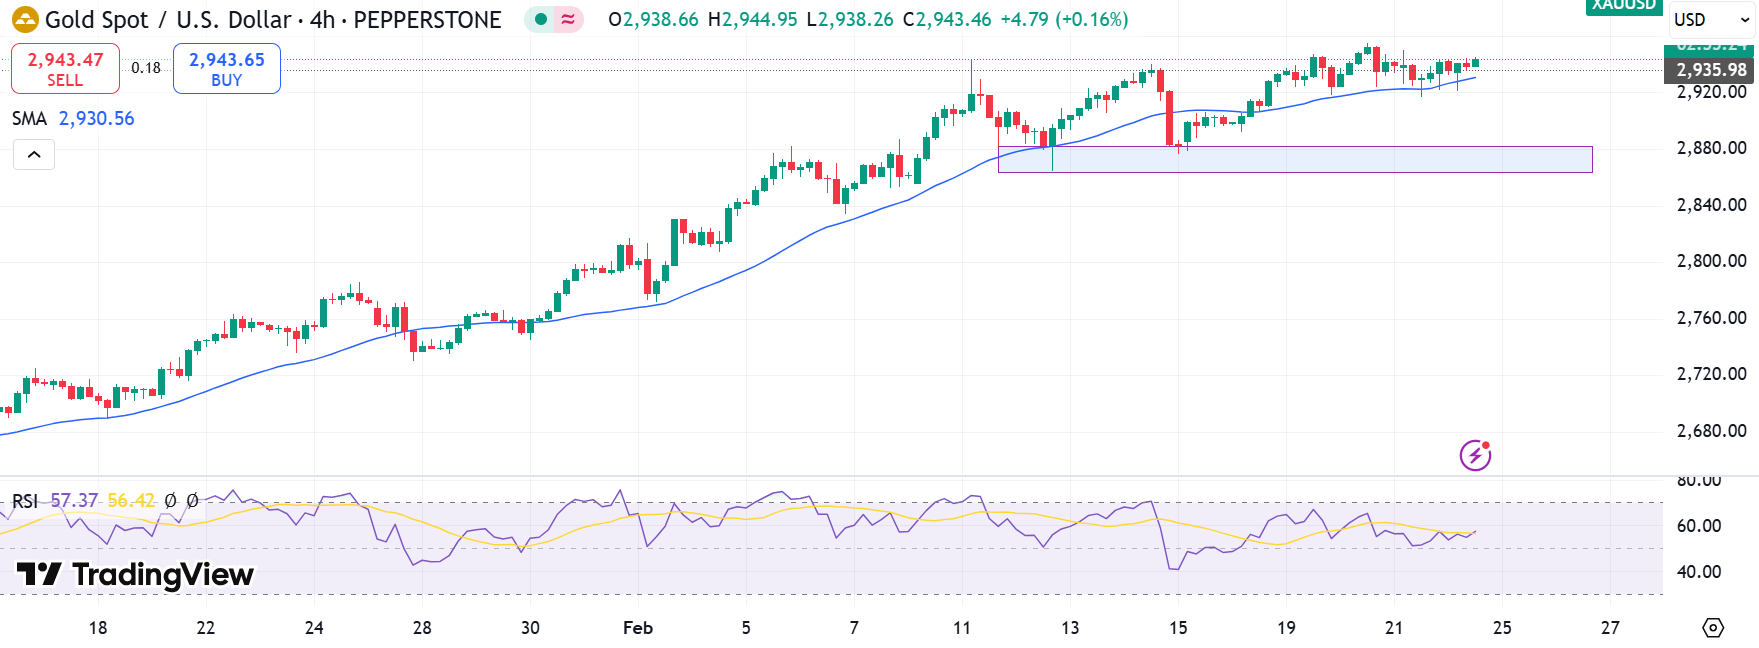This screenshot has width=1759, height=648.
Task: Click the Feb label on time axis
Action: 638,628
